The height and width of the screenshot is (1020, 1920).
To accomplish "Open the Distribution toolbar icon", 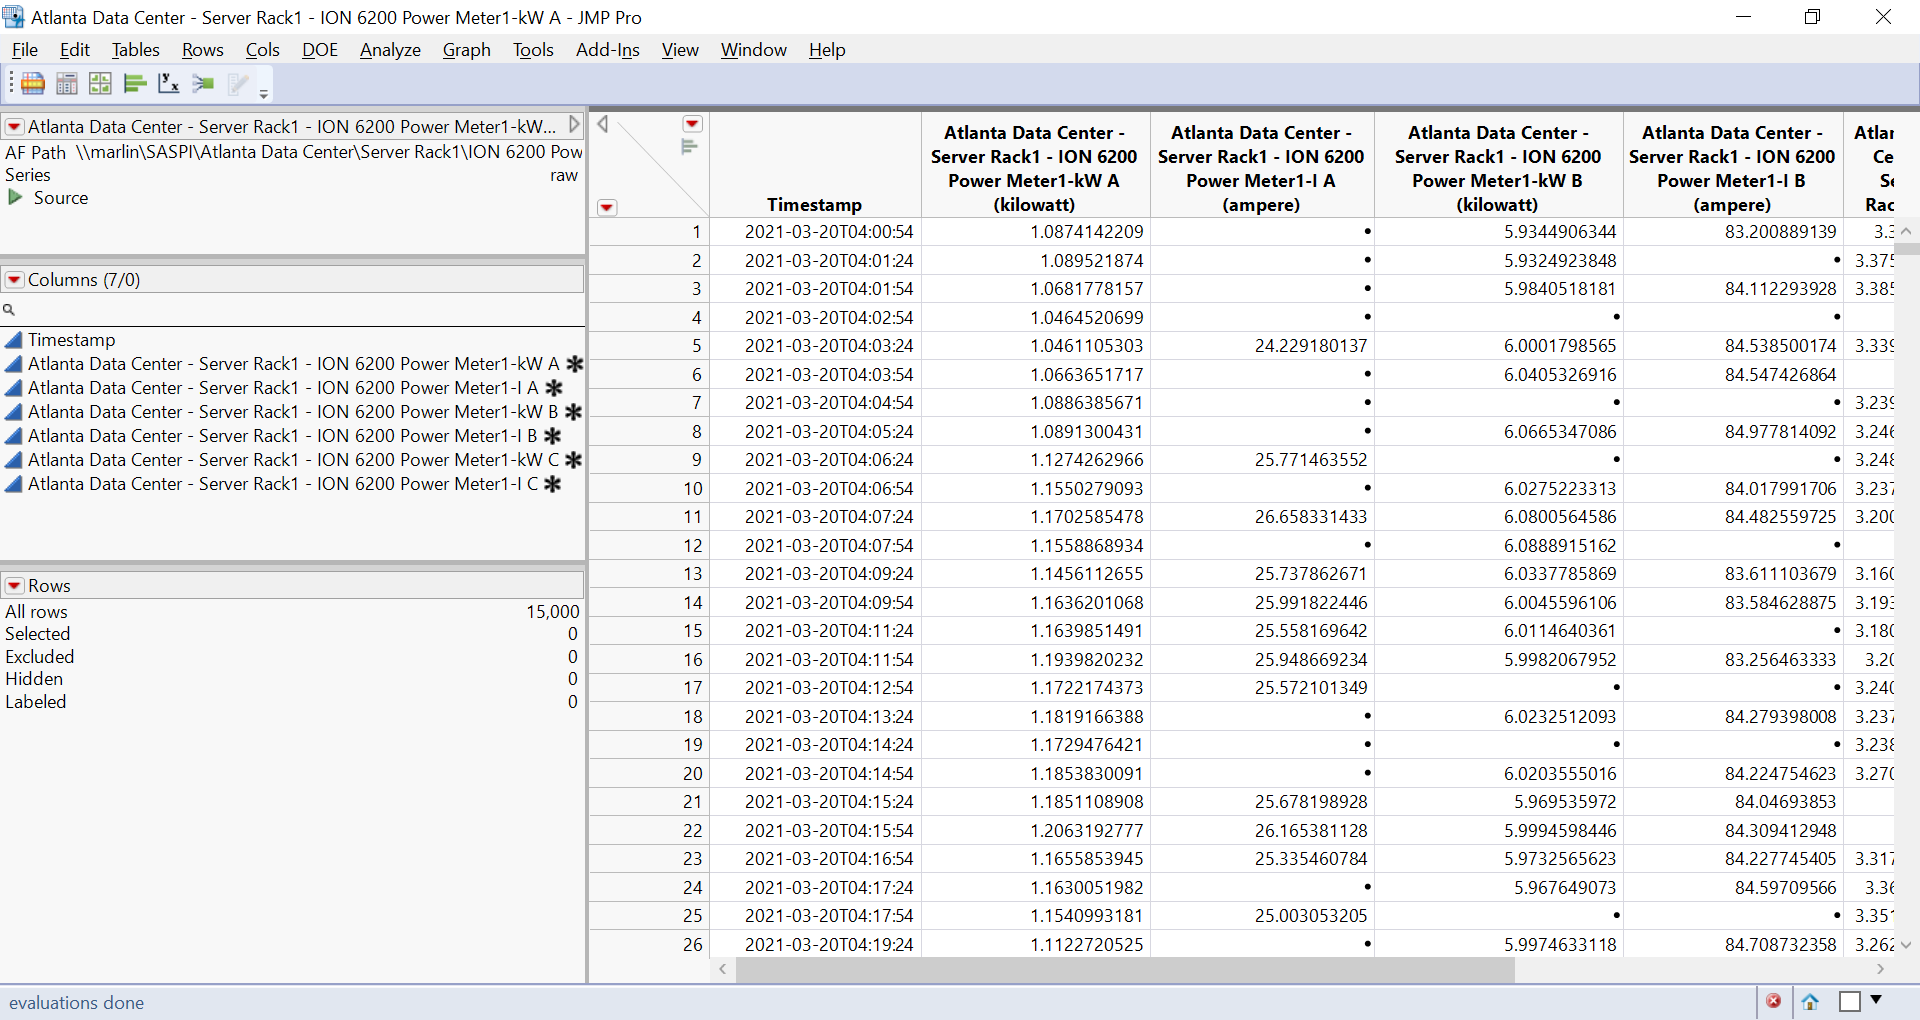I will 135,84.
